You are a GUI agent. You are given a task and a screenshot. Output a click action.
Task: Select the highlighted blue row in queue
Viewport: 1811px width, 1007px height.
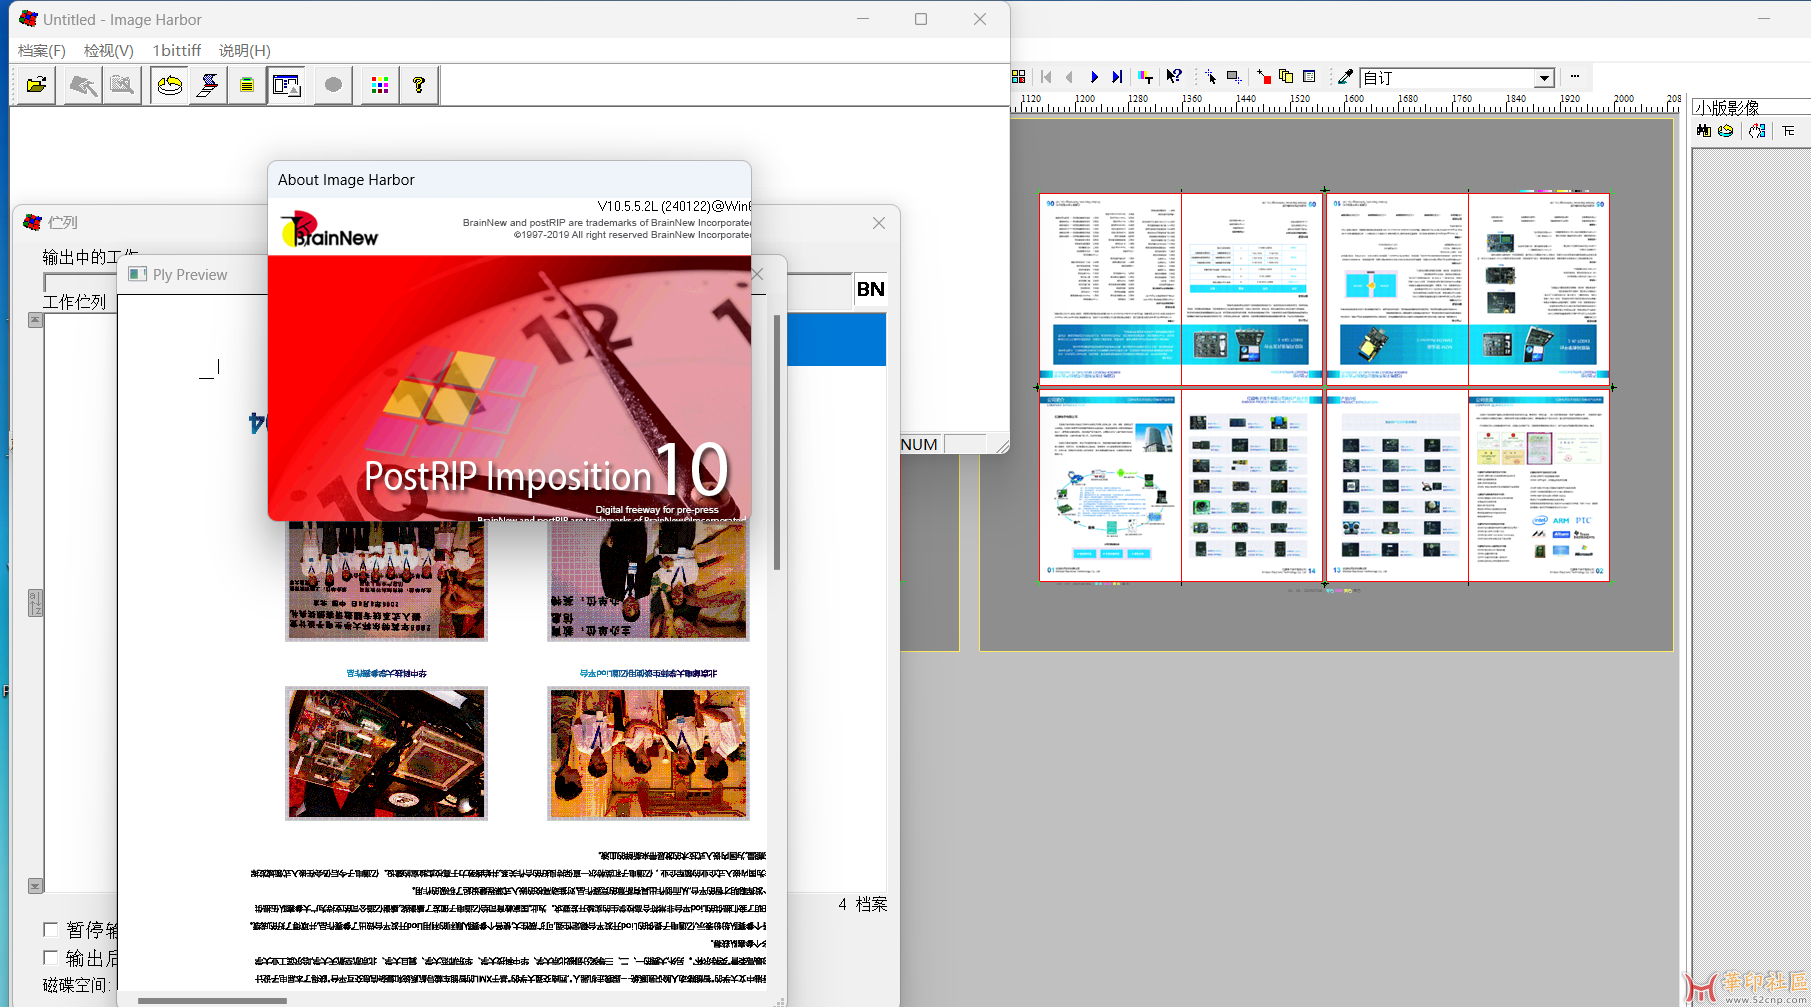(x=836, y=340)
